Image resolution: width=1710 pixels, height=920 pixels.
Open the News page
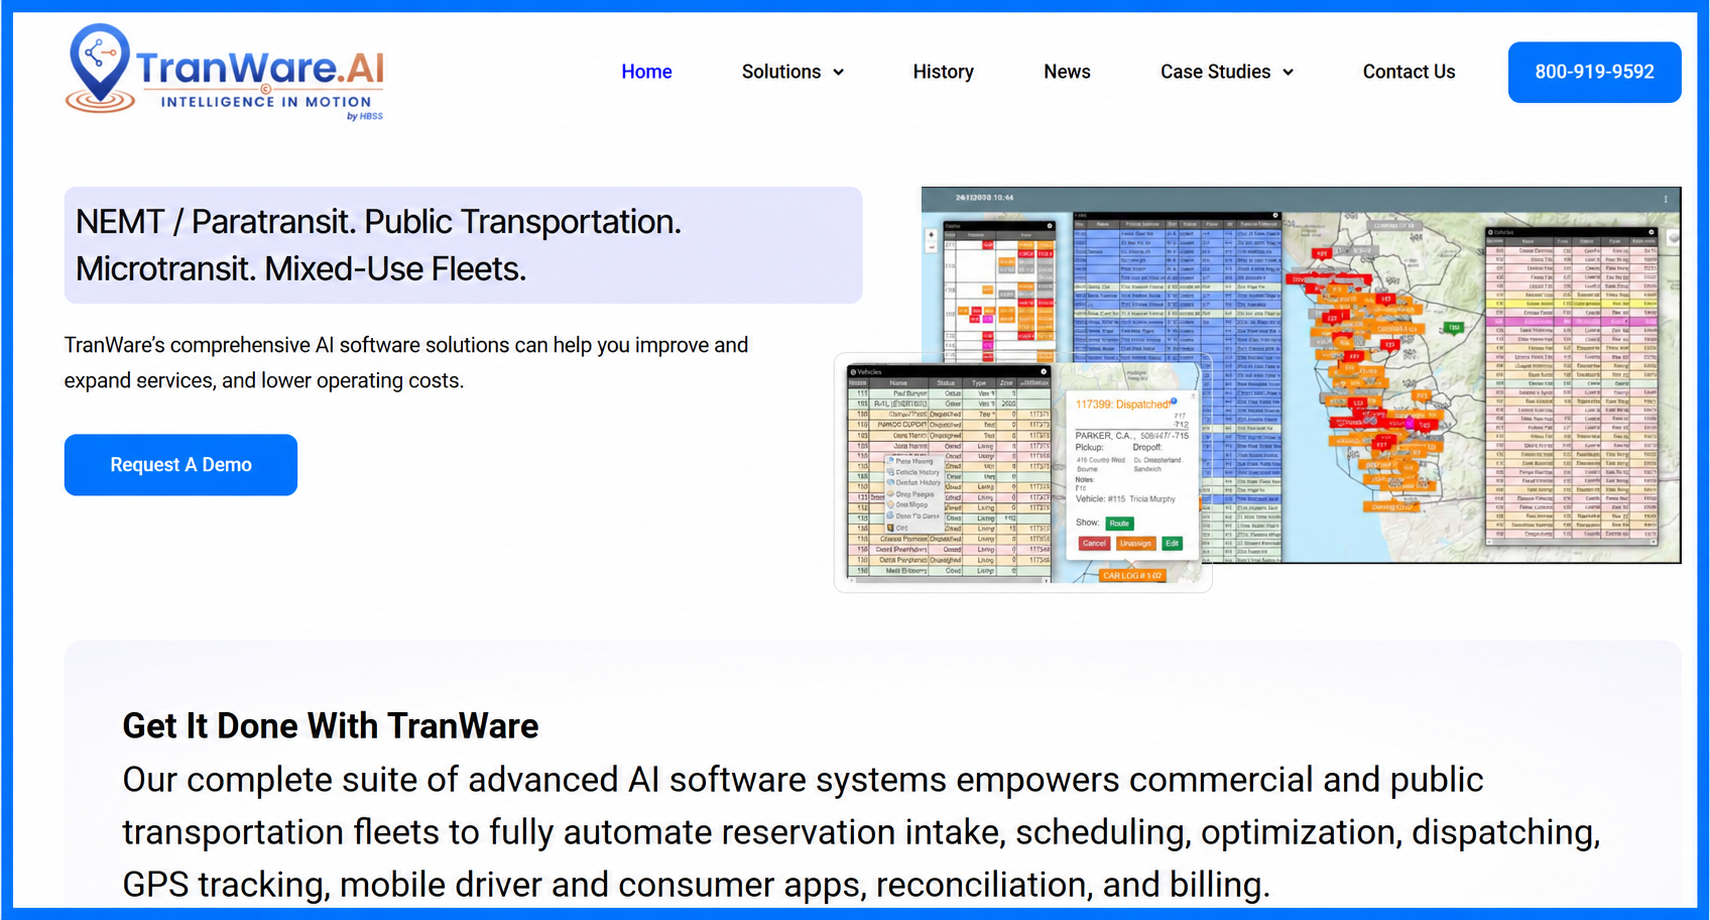coord(1067,72)
